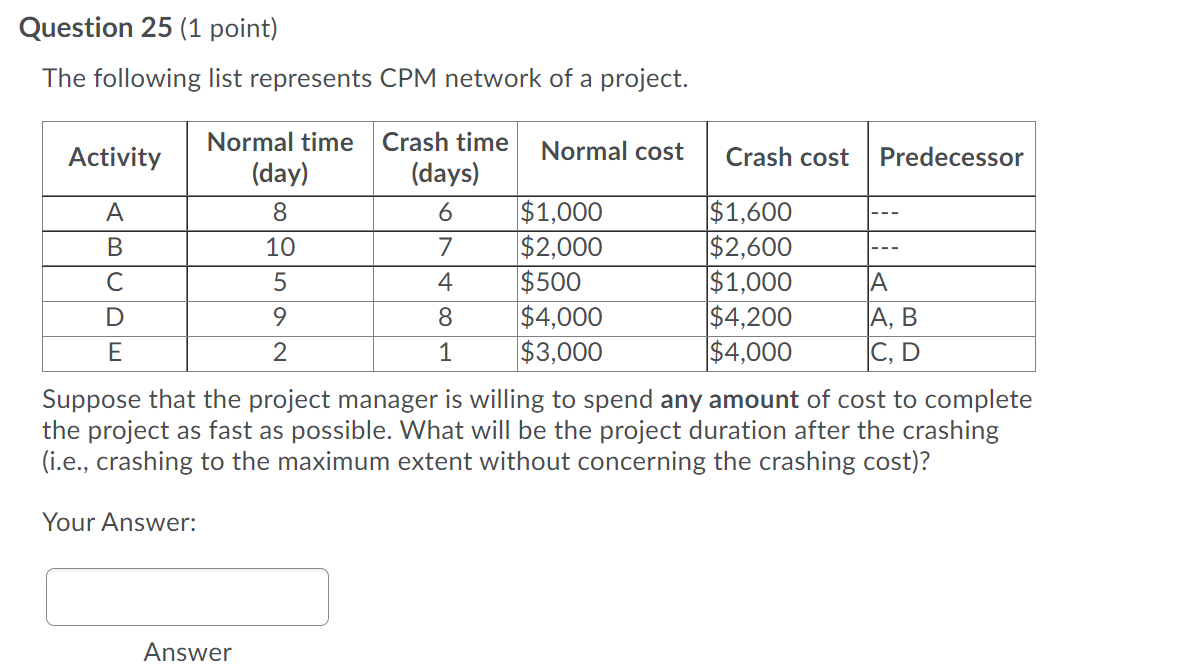
Task: Click the Crash time (days) header
Action: pyautogui.click(x=445, y=157)
